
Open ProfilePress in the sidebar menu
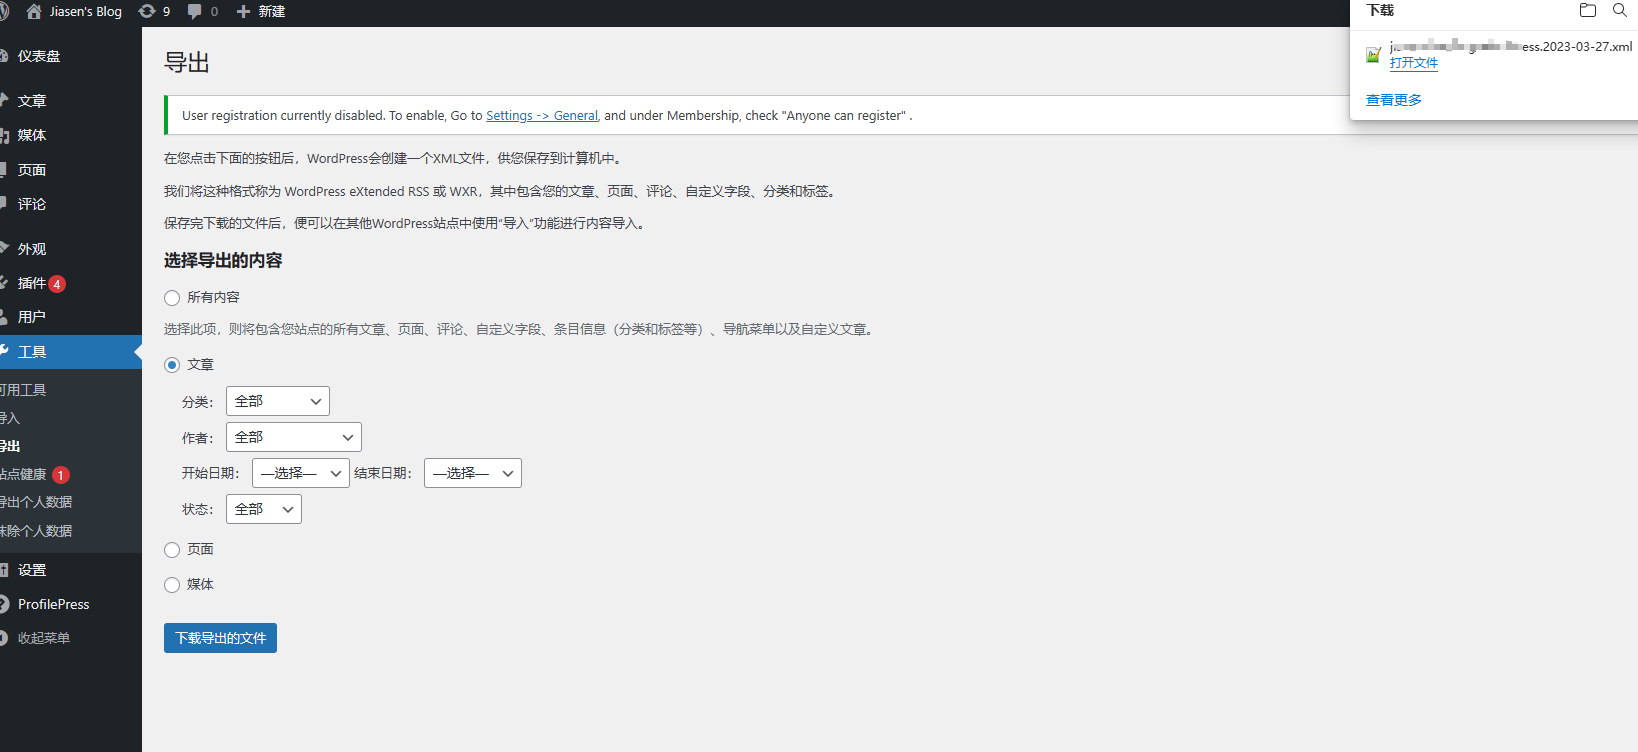click(x=53, y=604)
